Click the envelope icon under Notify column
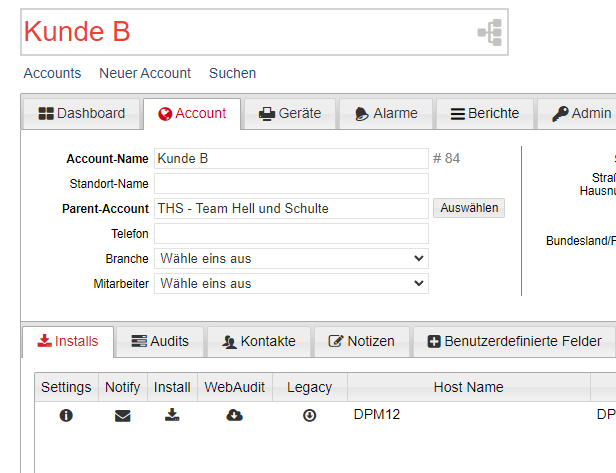Image resolution: width=616 pixels, height=473 pixels. [x=122, y=415]
